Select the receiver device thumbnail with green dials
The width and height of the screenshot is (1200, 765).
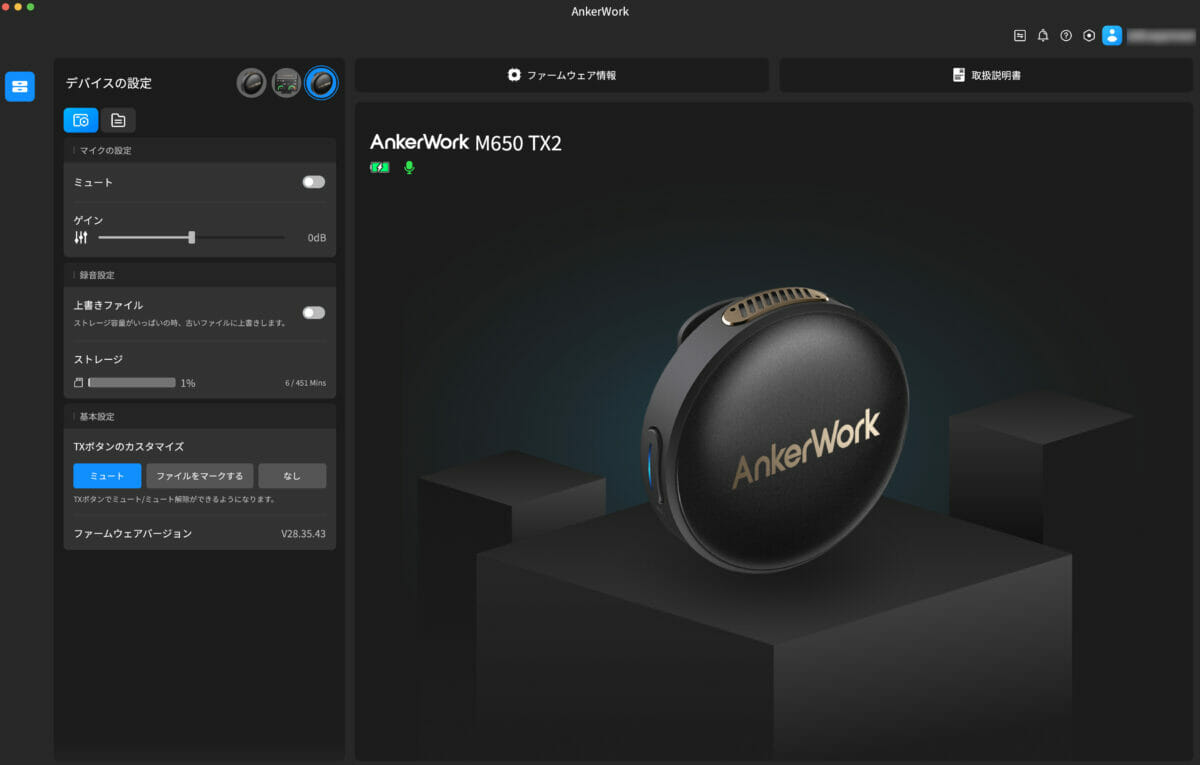(x=287, y=83)
